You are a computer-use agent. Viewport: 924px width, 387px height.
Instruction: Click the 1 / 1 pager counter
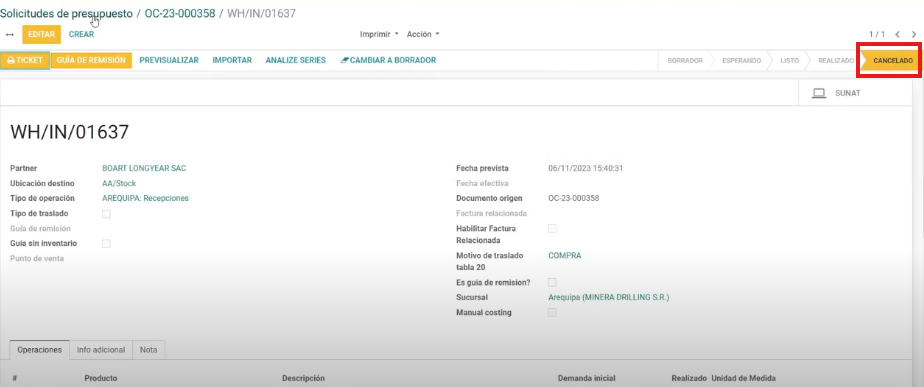(877, 35)
